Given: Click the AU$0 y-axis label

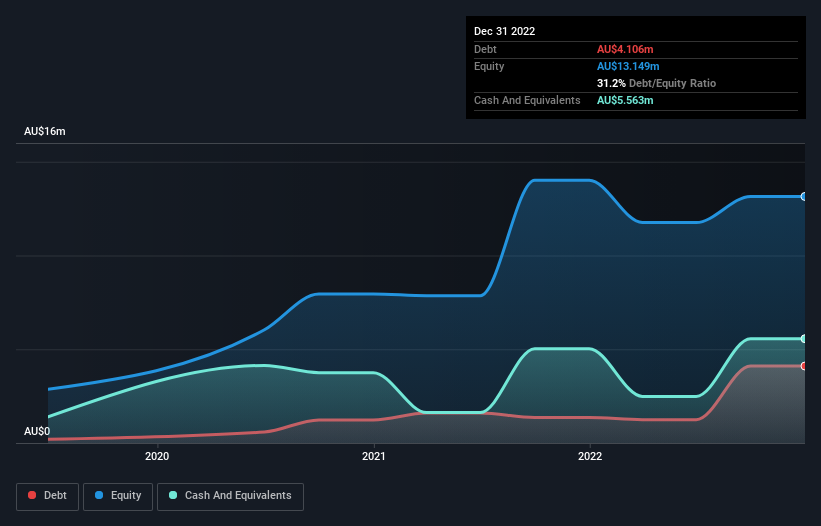Looking at the screenshot, I should pos(37,431).
